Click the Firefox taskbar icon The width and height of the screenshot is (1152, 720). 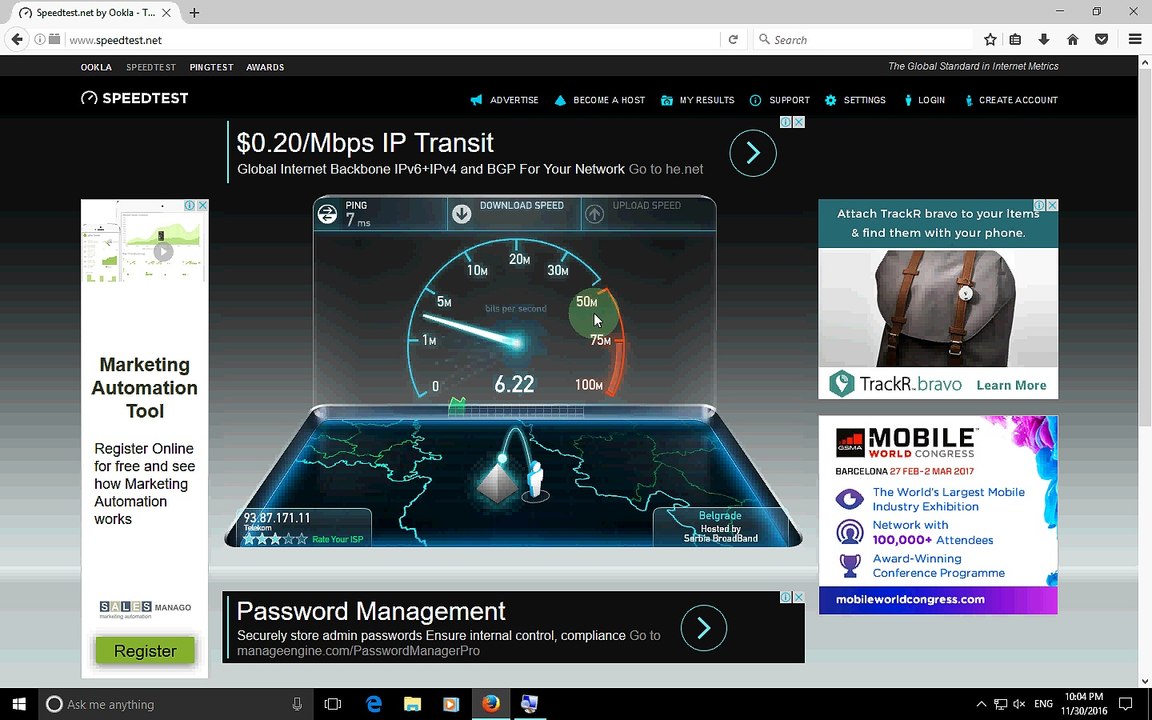pos(491,704)
